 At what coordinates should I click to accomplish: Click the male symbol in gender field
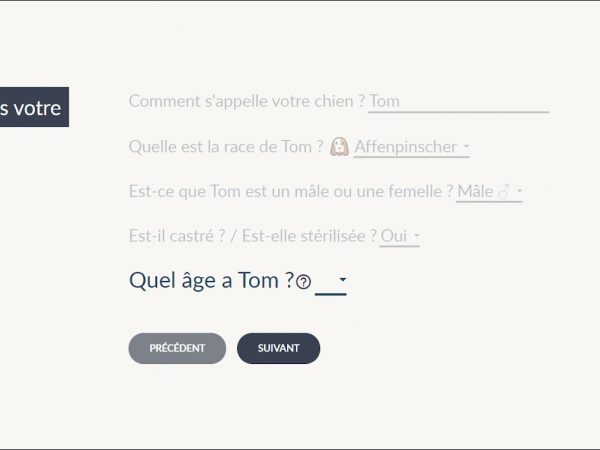pos(504,191)
